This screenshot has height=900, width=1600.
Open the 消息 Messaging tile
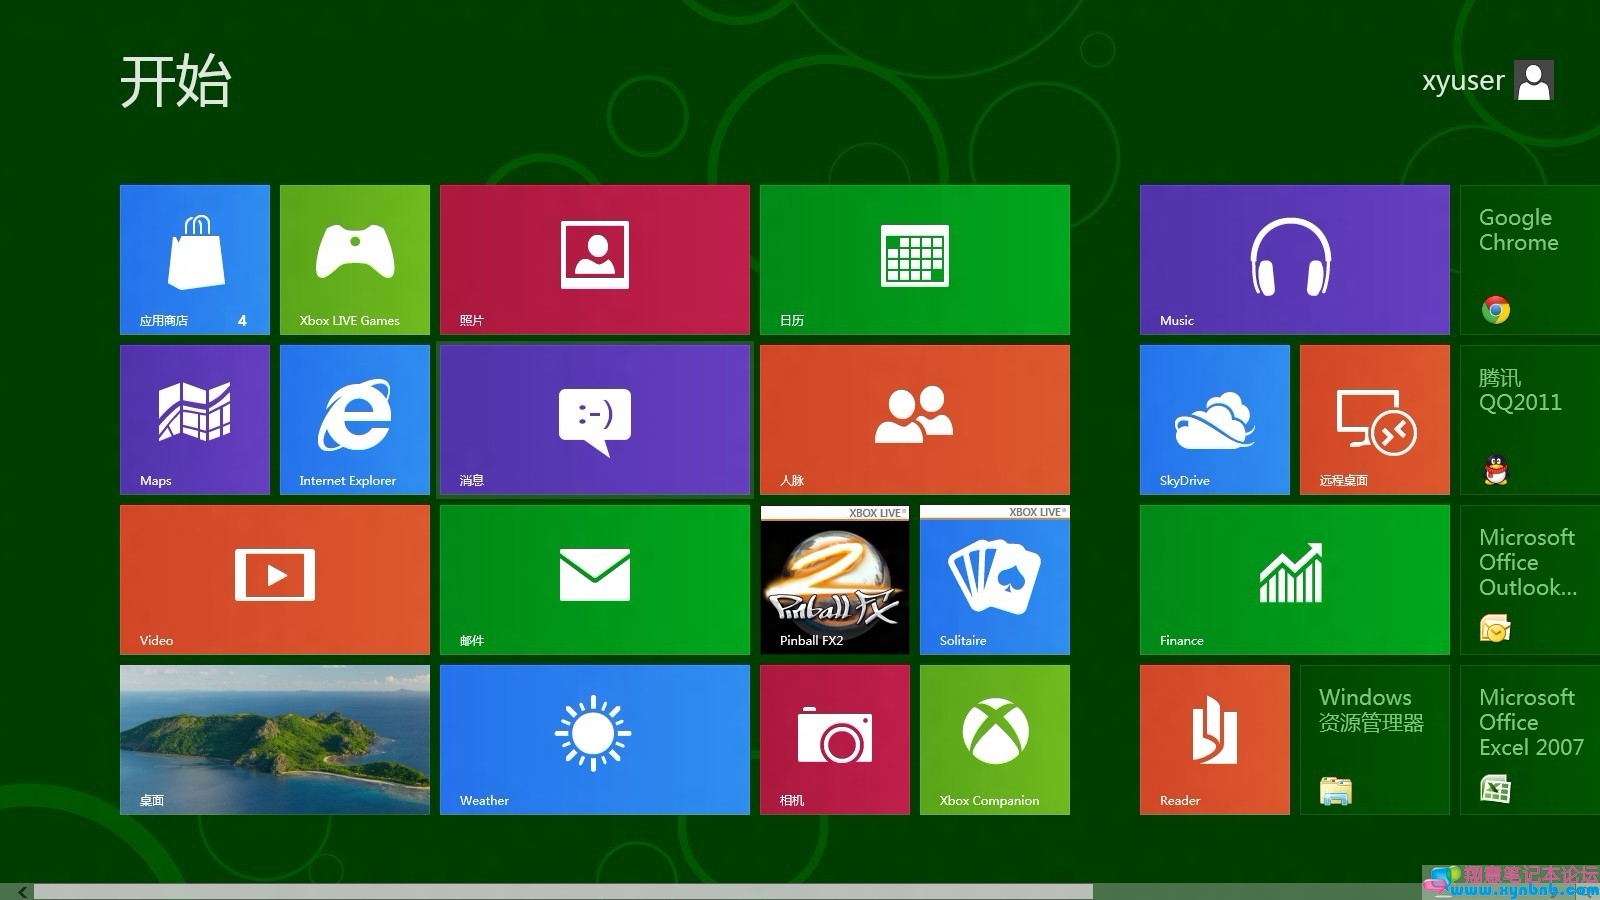point(595,420)
